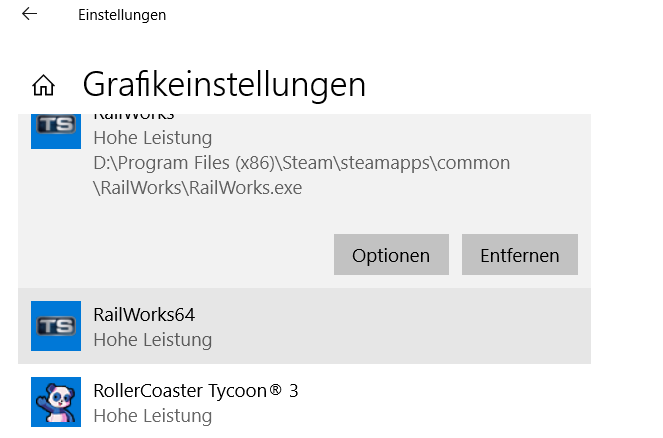This screenshot has height=438, width=663.
Task: Click Hohe Leistung under expanded RailWorks
Action: pyautogui.click(x=153, y=138)
